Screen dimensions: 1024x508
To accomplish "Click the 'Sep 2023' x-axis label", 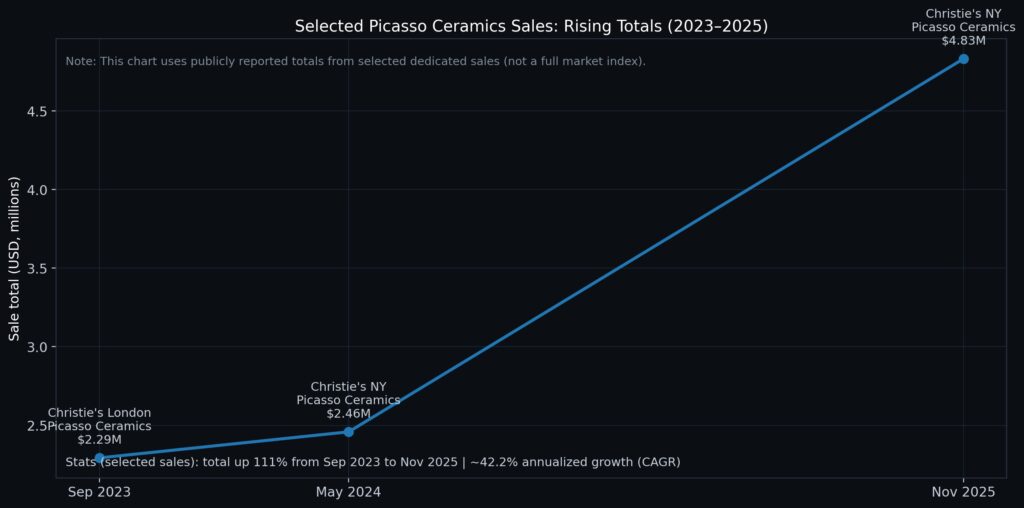I will coord(99,492).
